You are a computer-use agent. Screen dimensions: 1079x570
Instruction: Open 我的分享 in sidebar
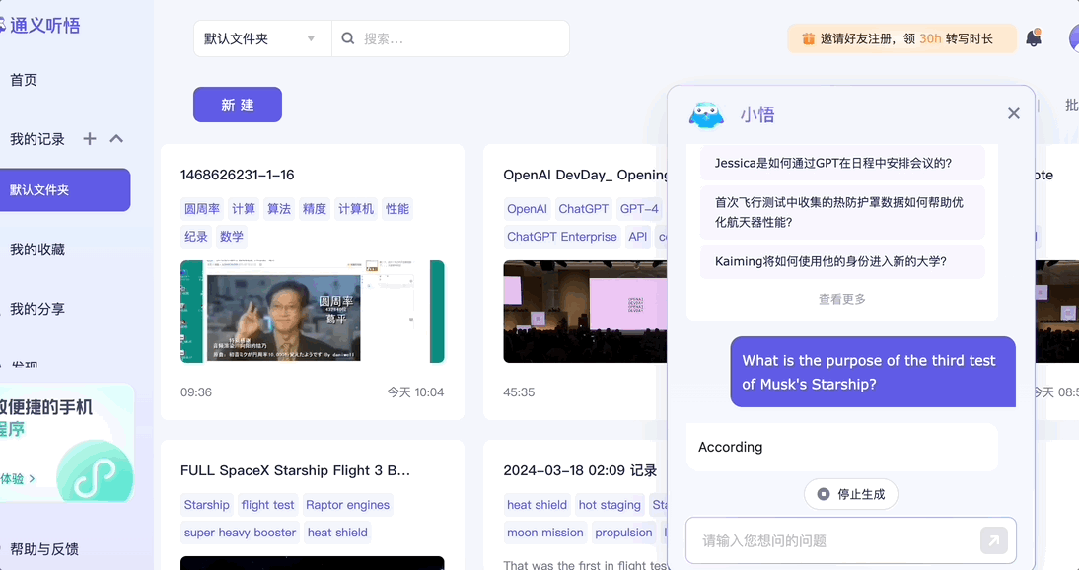click(37, 309)
